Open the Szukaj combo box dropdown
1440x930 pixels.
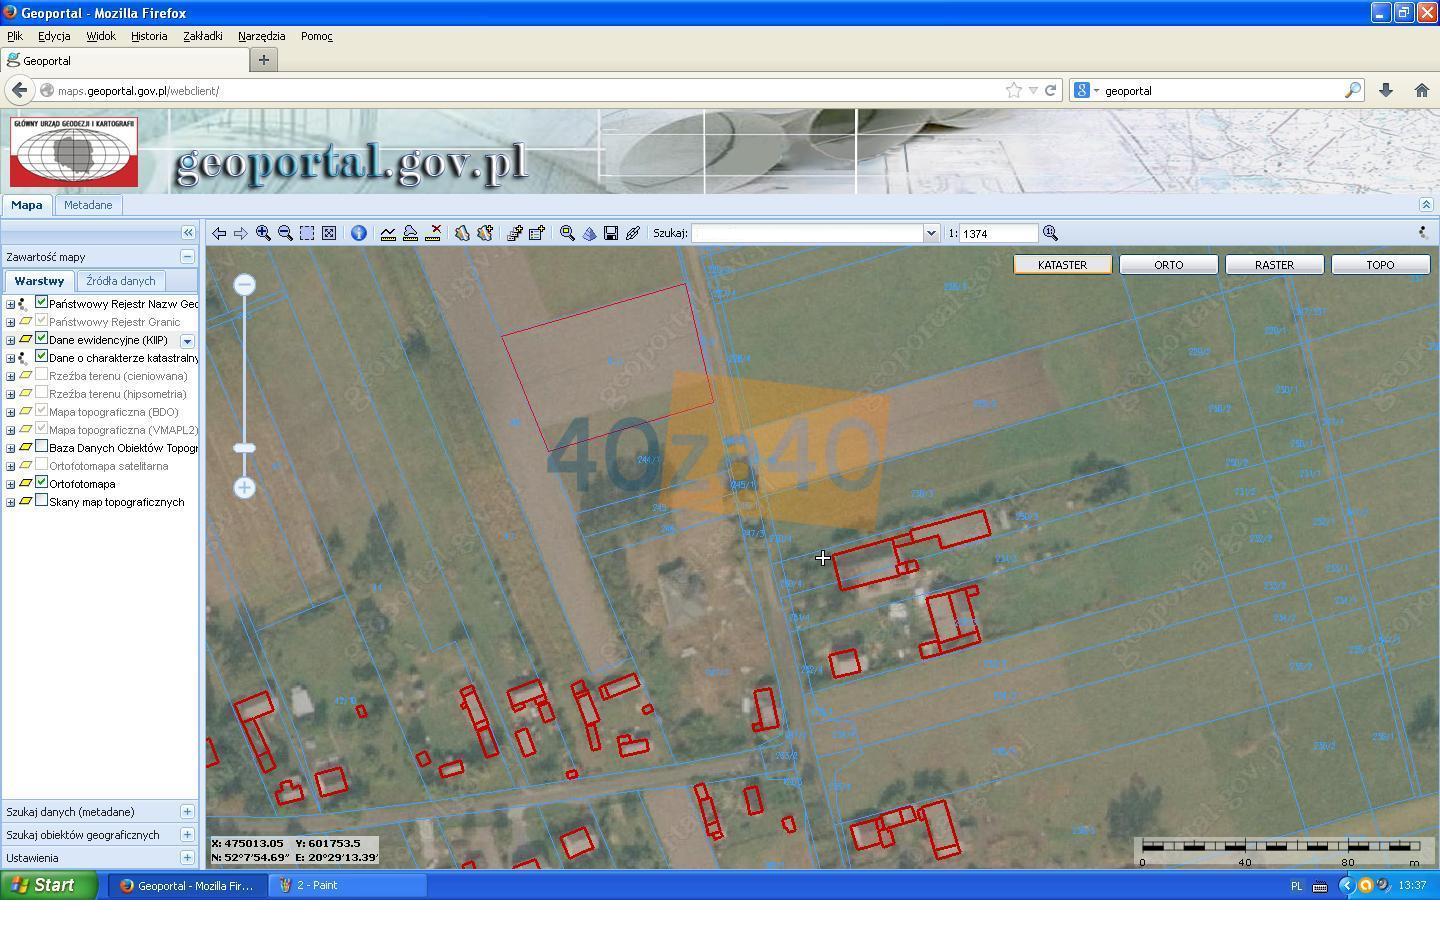(931, 233)
